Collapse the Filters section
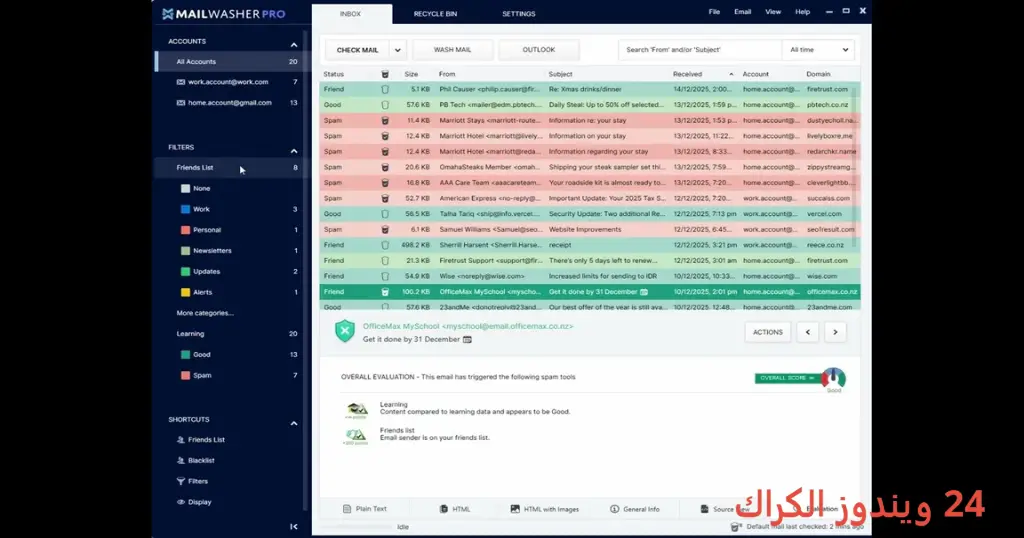 click(x=294, y=151)
